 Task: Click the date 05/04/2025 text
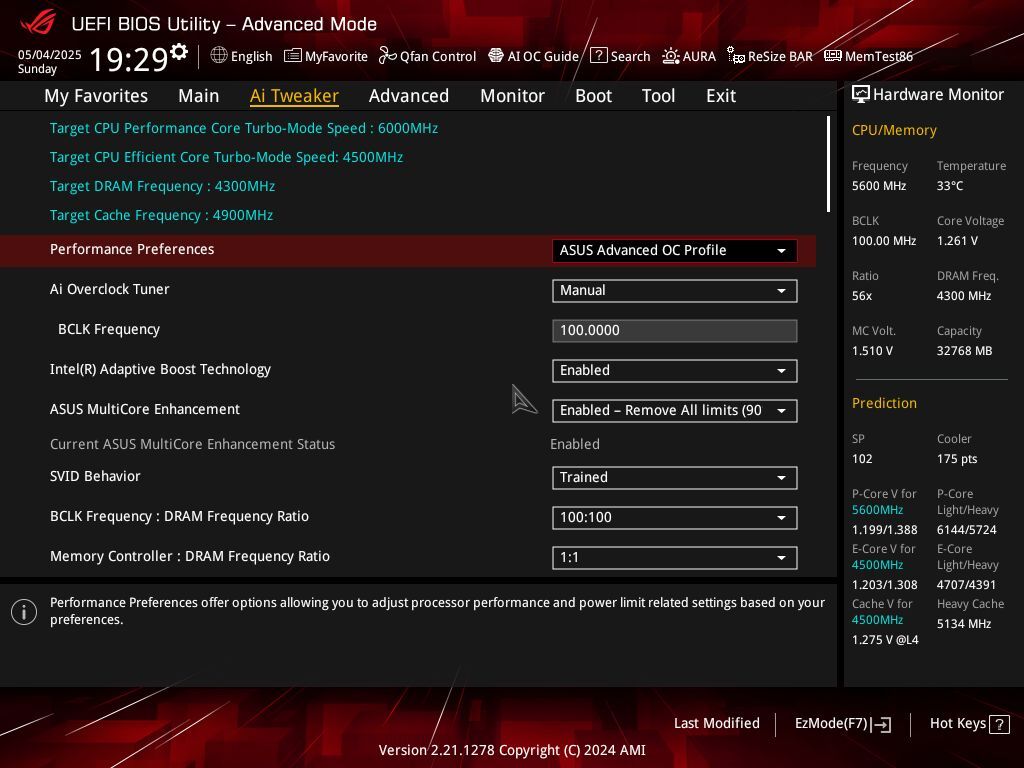pyautogui.click(x=50, y=55)
